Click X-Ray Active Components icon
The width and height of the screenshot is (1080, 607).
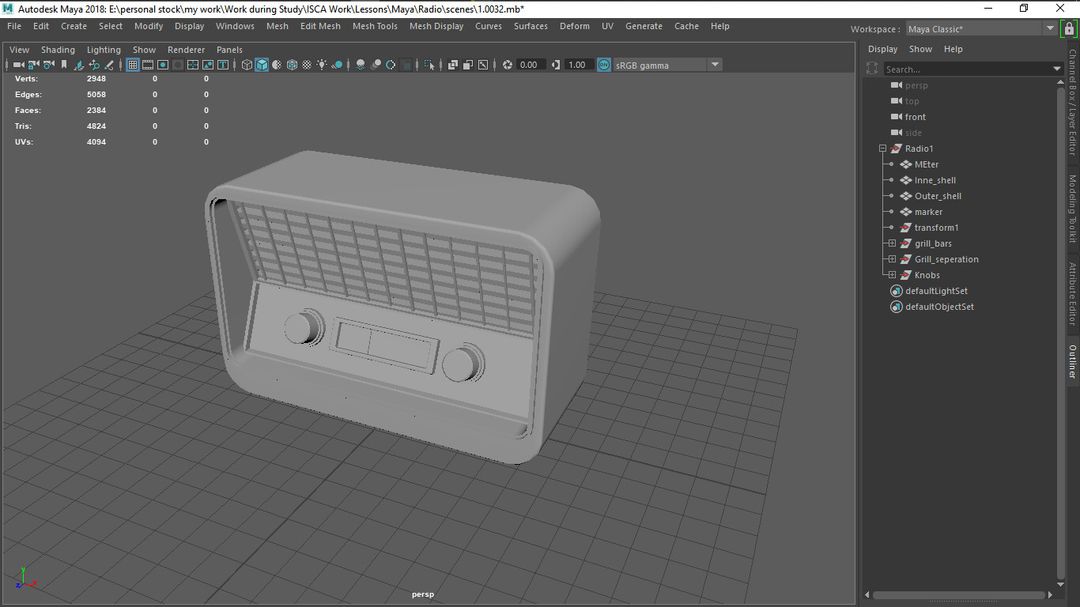pyautogui.click(x=468, y=65)
